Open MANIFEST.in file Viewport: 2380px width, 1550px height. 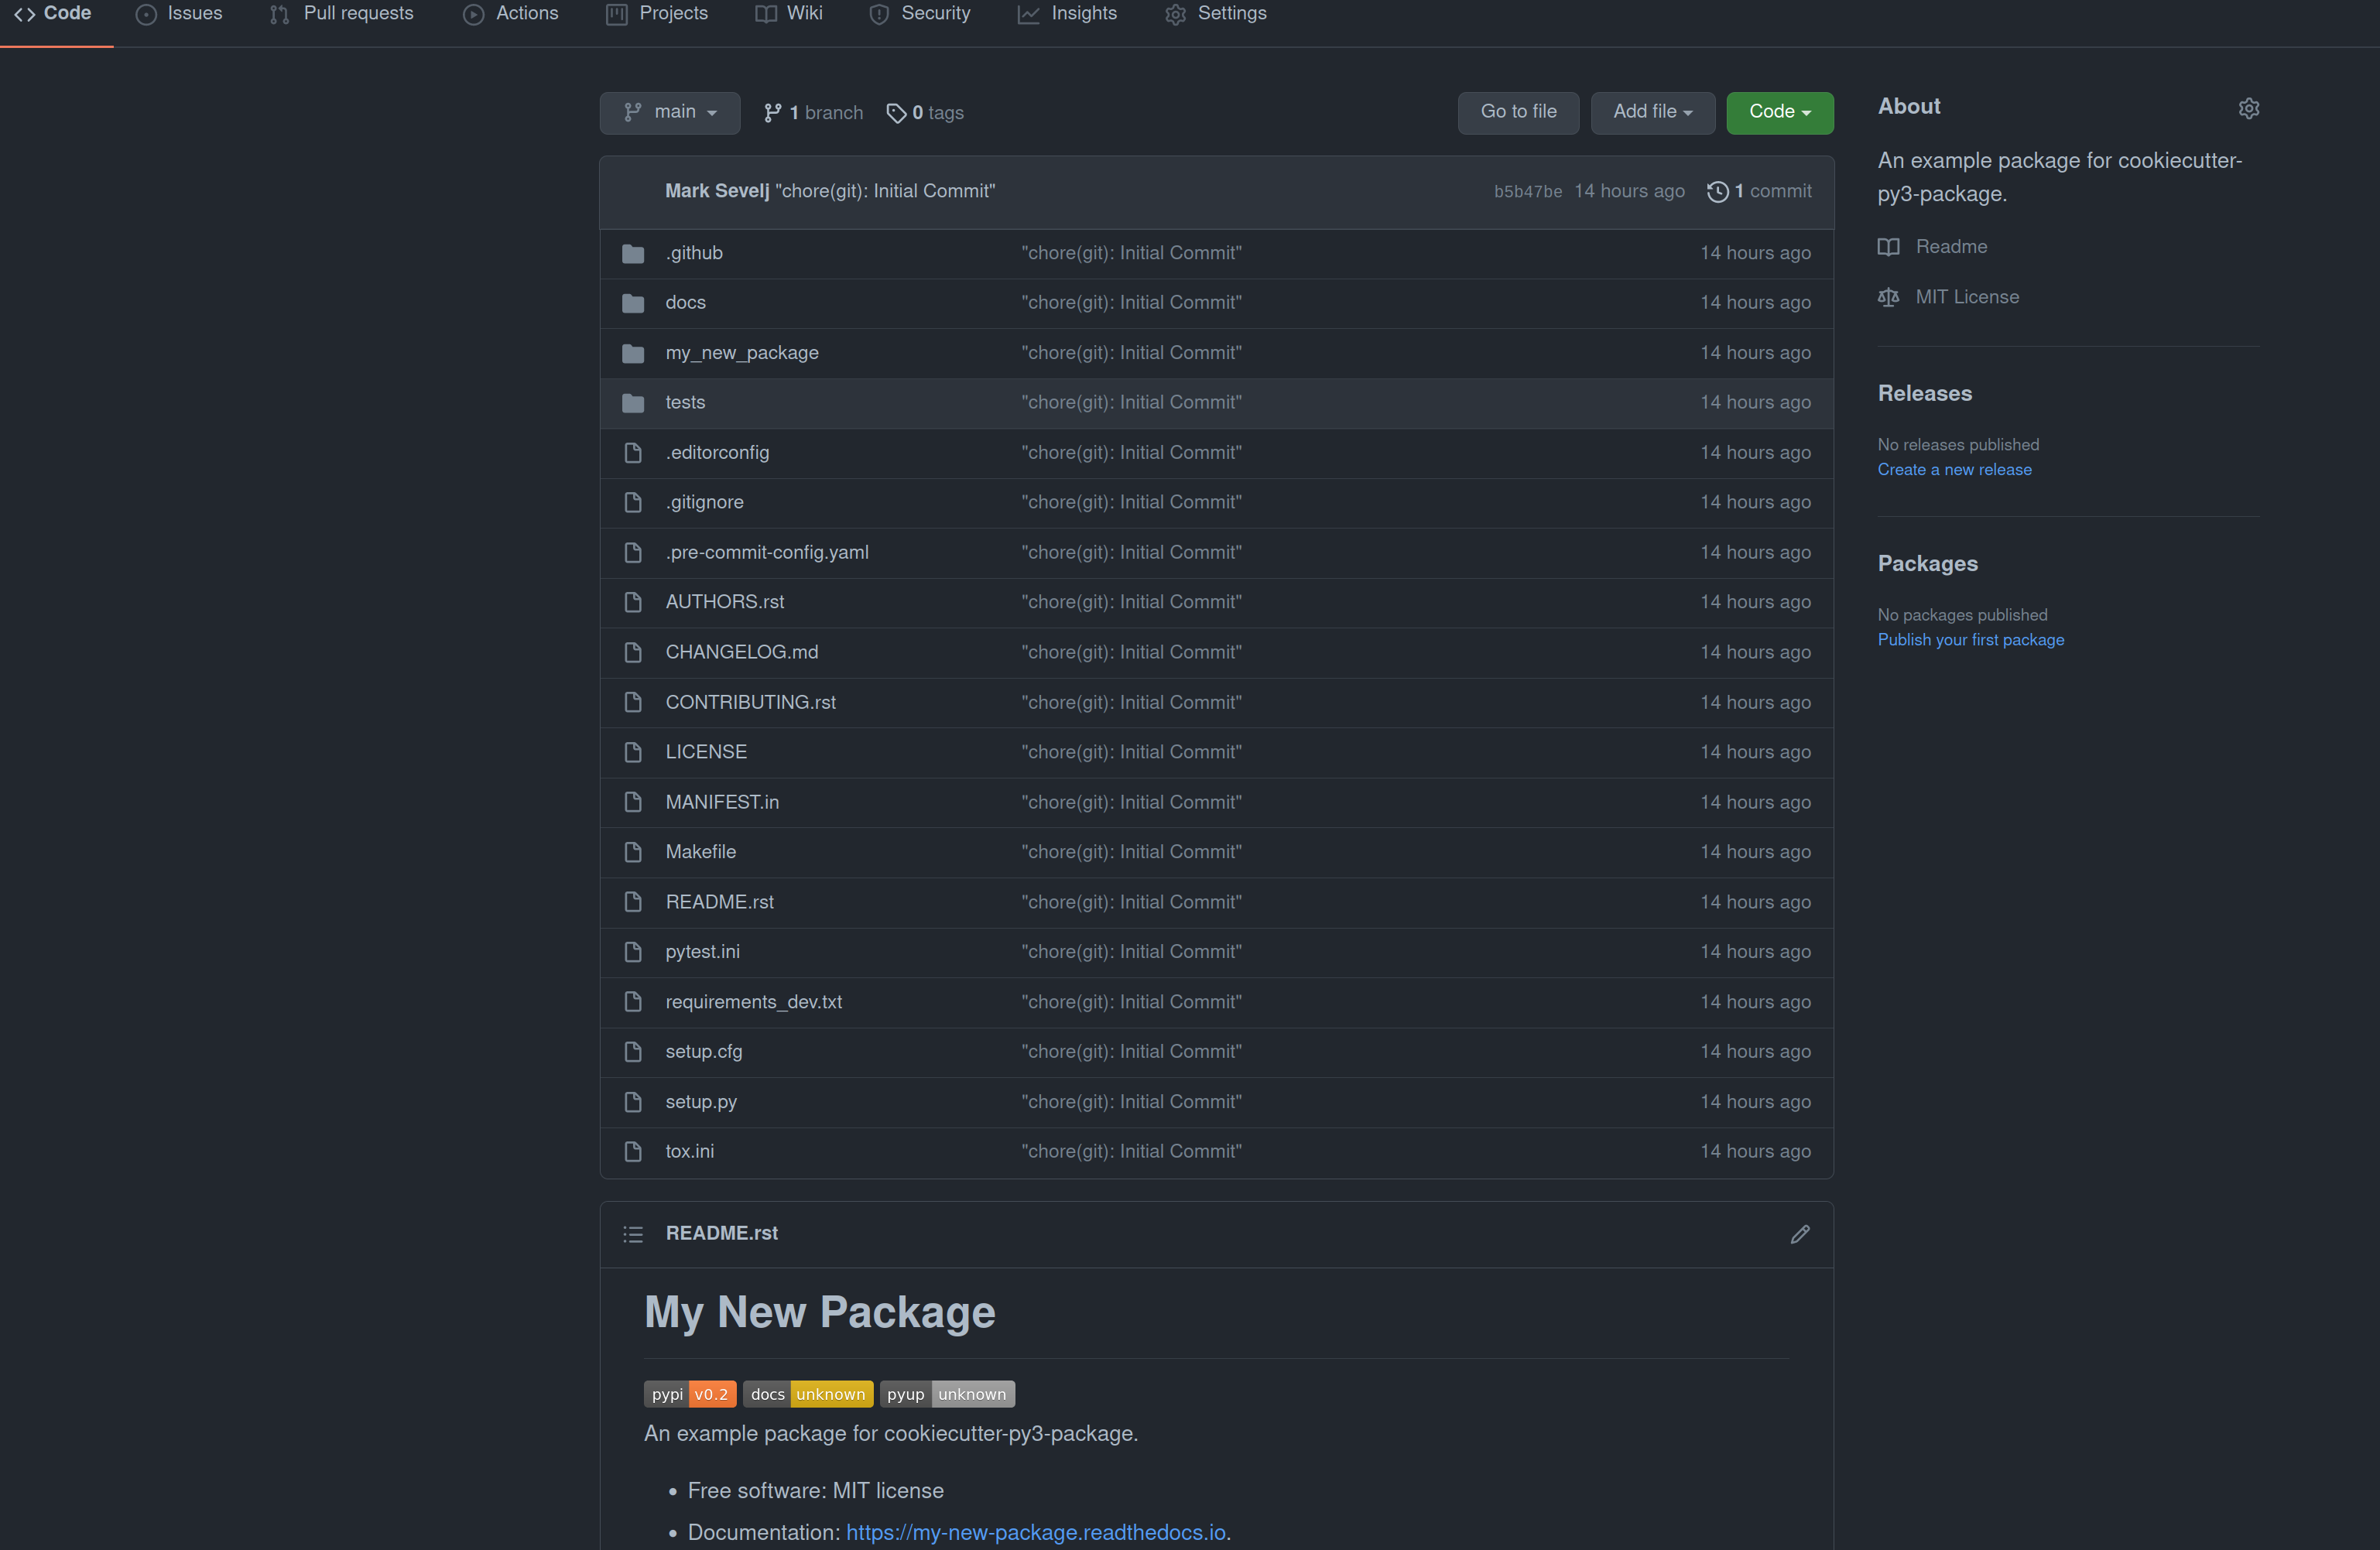pyautogui.click(x=721, y=802)
